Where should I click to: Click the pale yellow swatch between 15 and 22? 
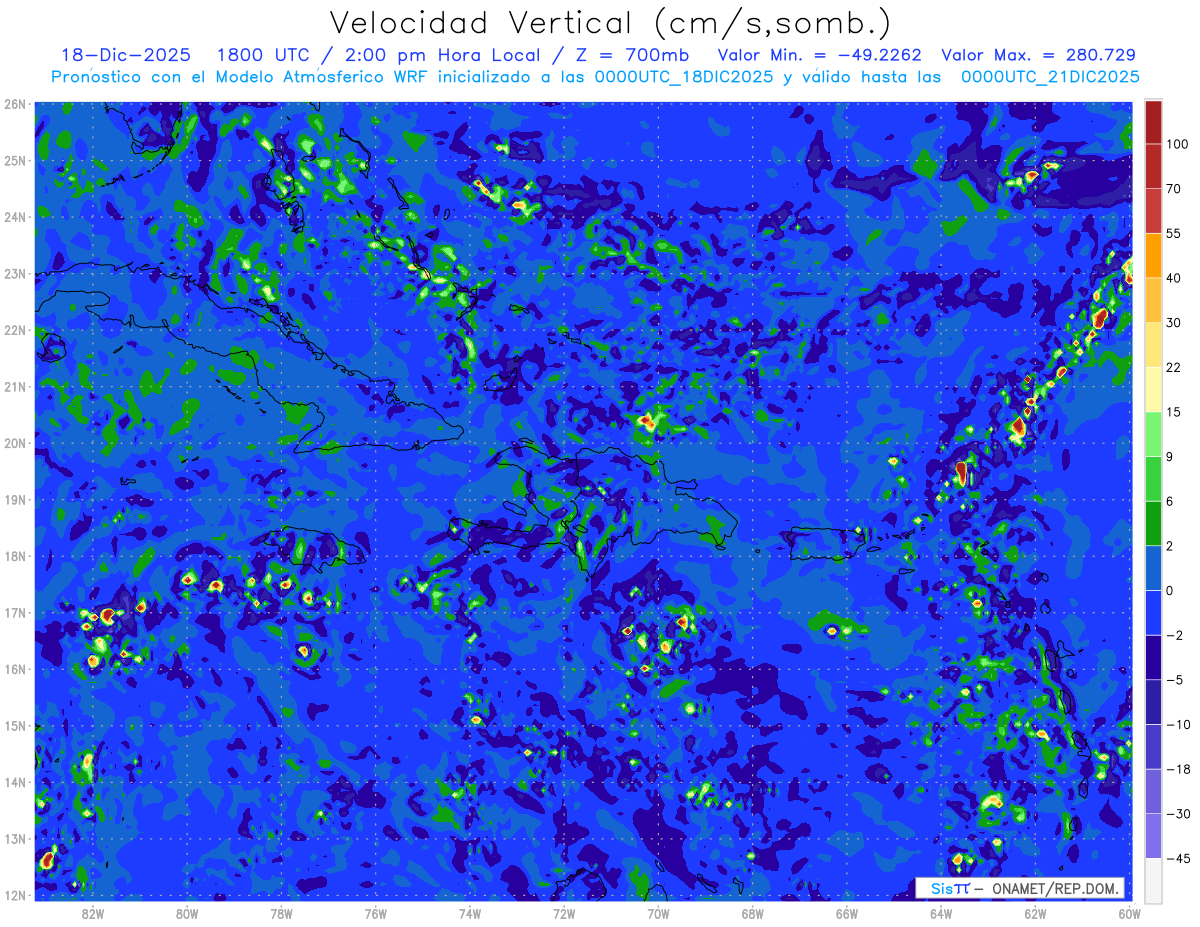pos(1153,389)
